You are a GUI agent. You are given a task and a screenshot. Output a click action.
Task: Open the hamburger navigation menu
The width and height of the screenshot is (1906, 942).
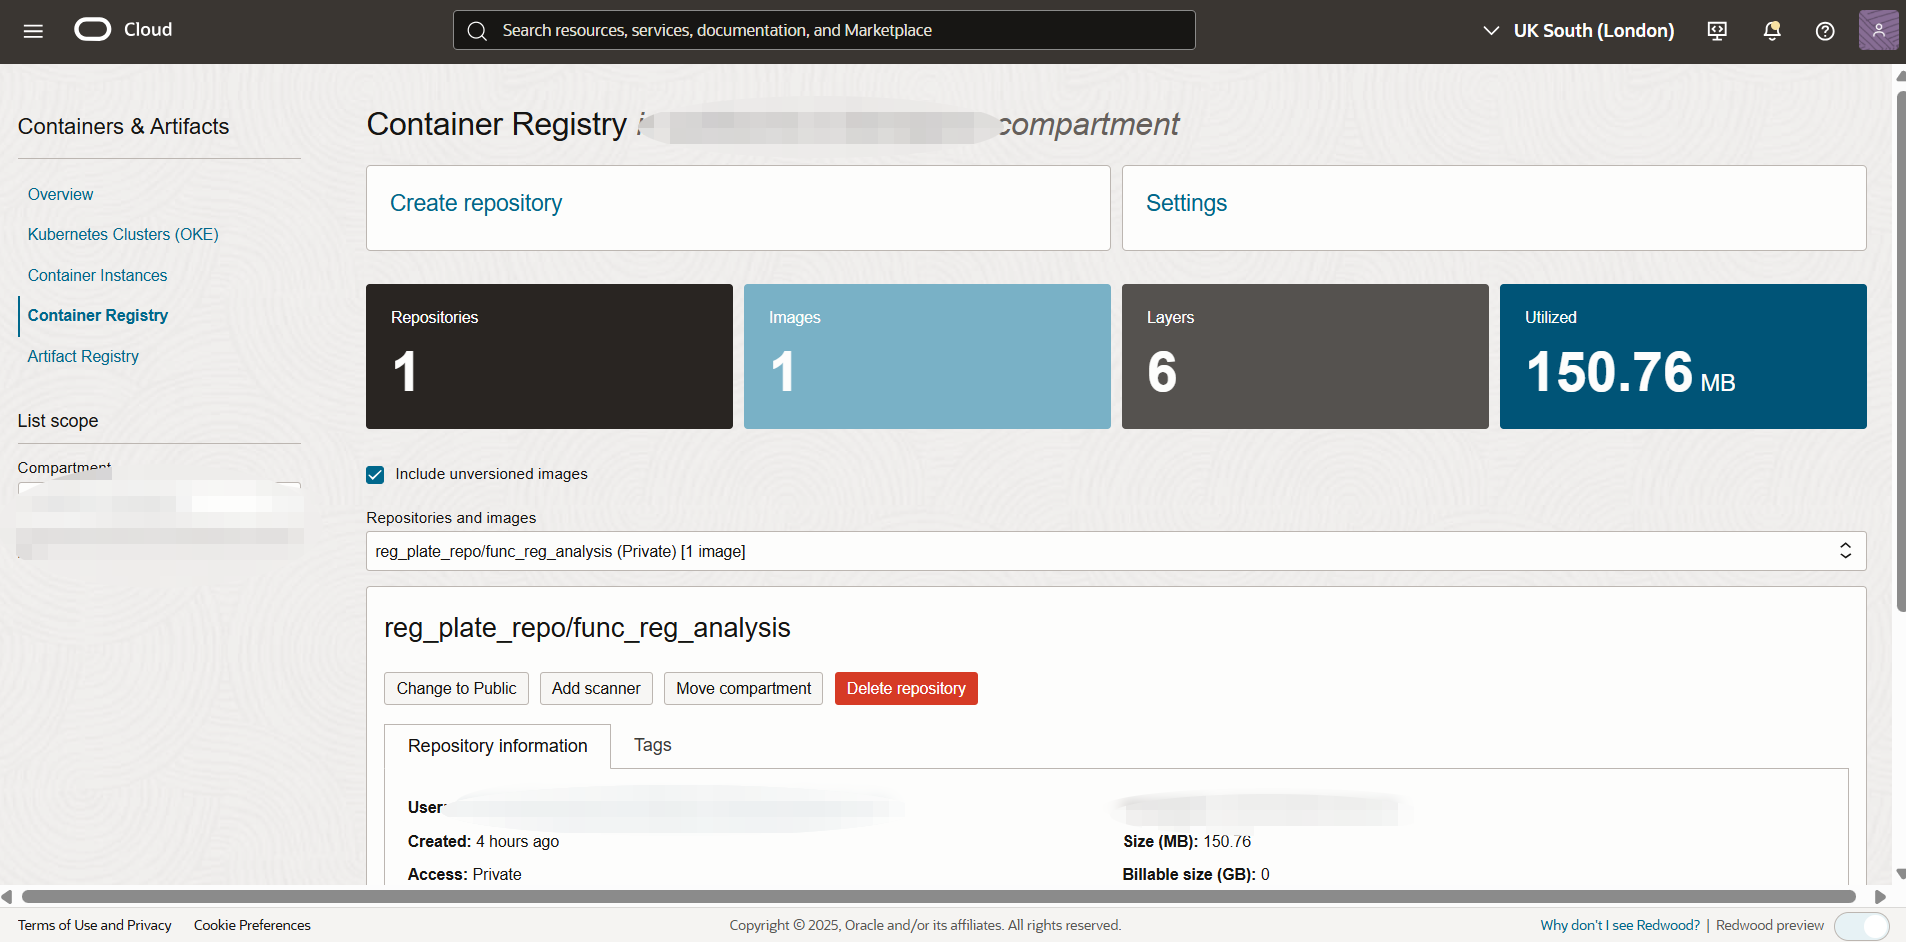(33, 31)
